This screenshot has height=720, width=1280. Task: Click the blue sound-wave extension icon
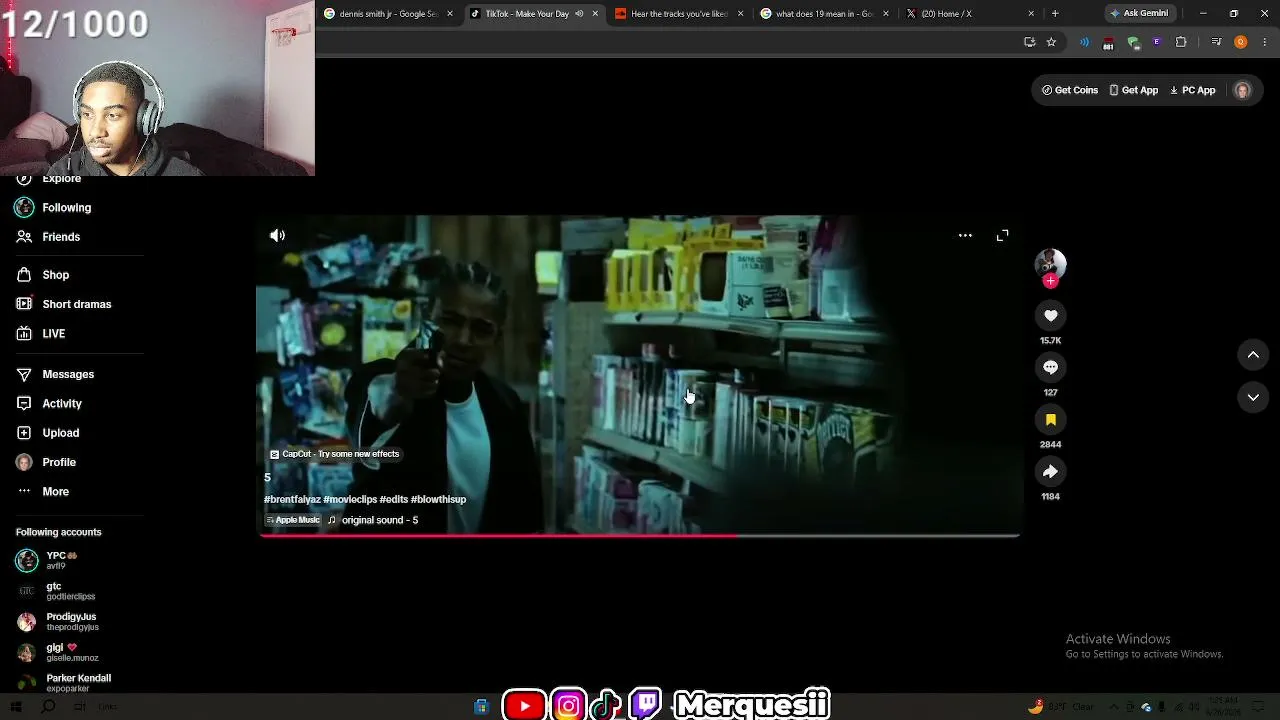tap(1084, 42)
